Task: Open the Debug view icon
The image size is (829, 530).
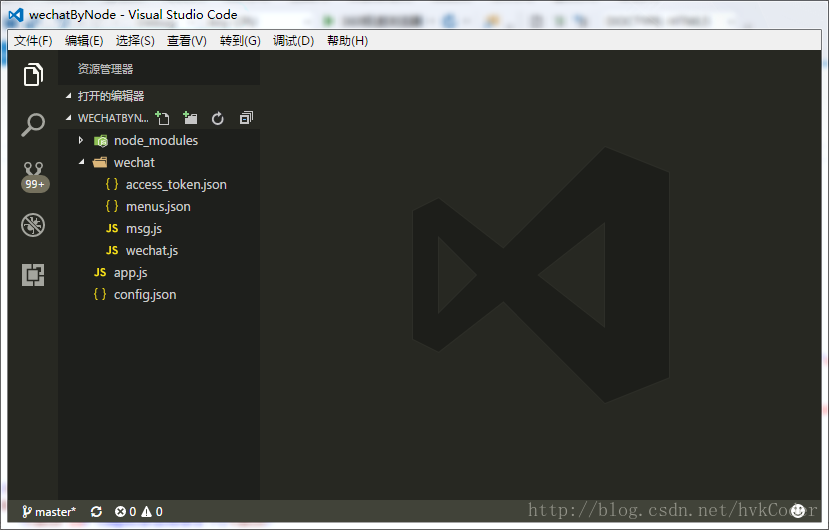Action: [33, 225]
